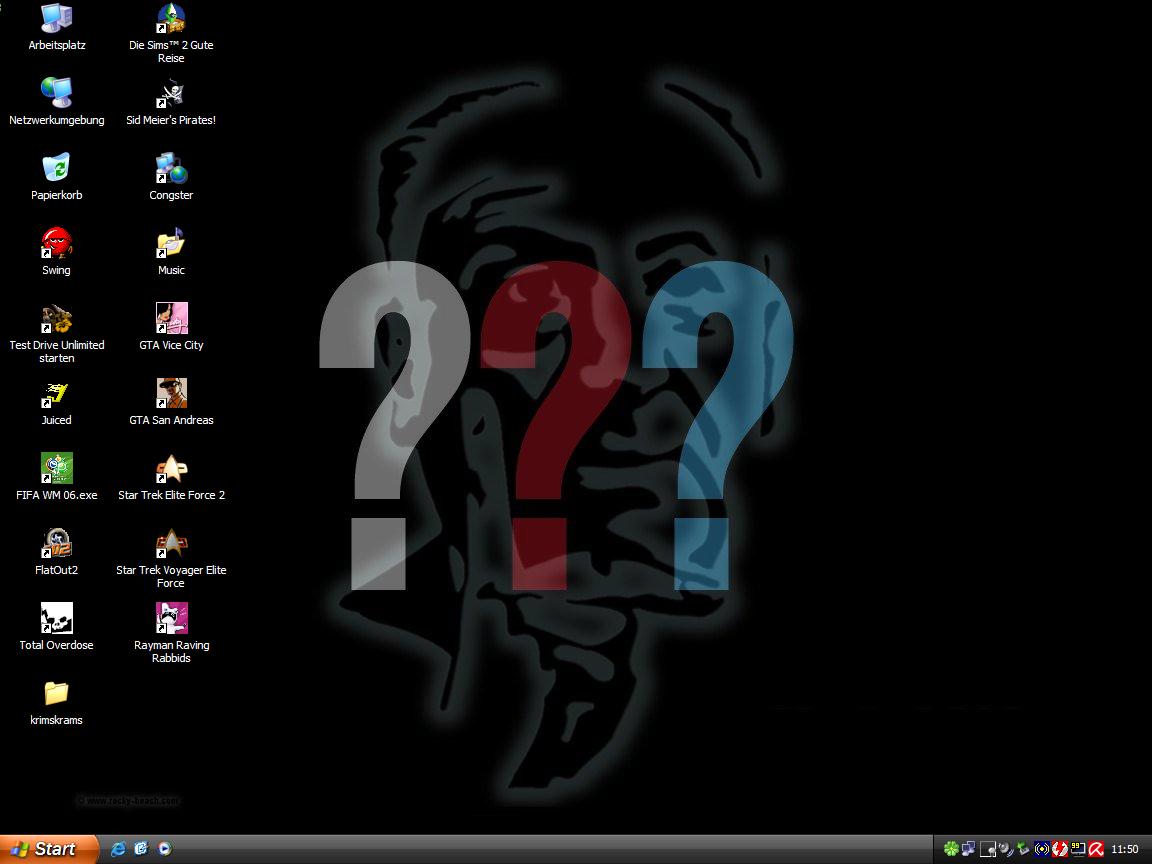The image size is (1152, 864).
Task: Select the GTA San Andreas shortcut
Action: (x=171, y=393)
